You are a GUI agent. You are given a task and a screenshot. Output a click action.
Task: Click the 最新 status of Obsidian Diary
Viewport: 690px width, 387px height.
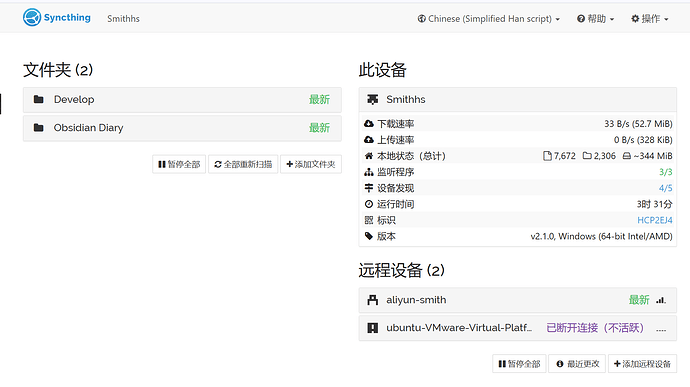click(x=319, y=128)
